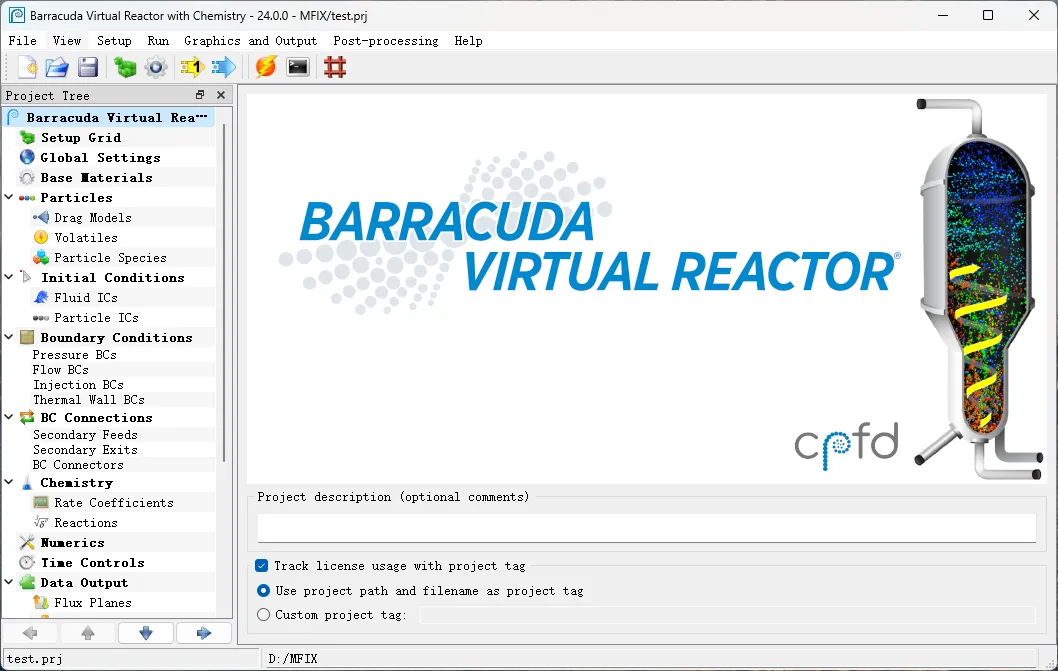
Task: Click the grey left arrow navigation button
Action: point(30,633)
